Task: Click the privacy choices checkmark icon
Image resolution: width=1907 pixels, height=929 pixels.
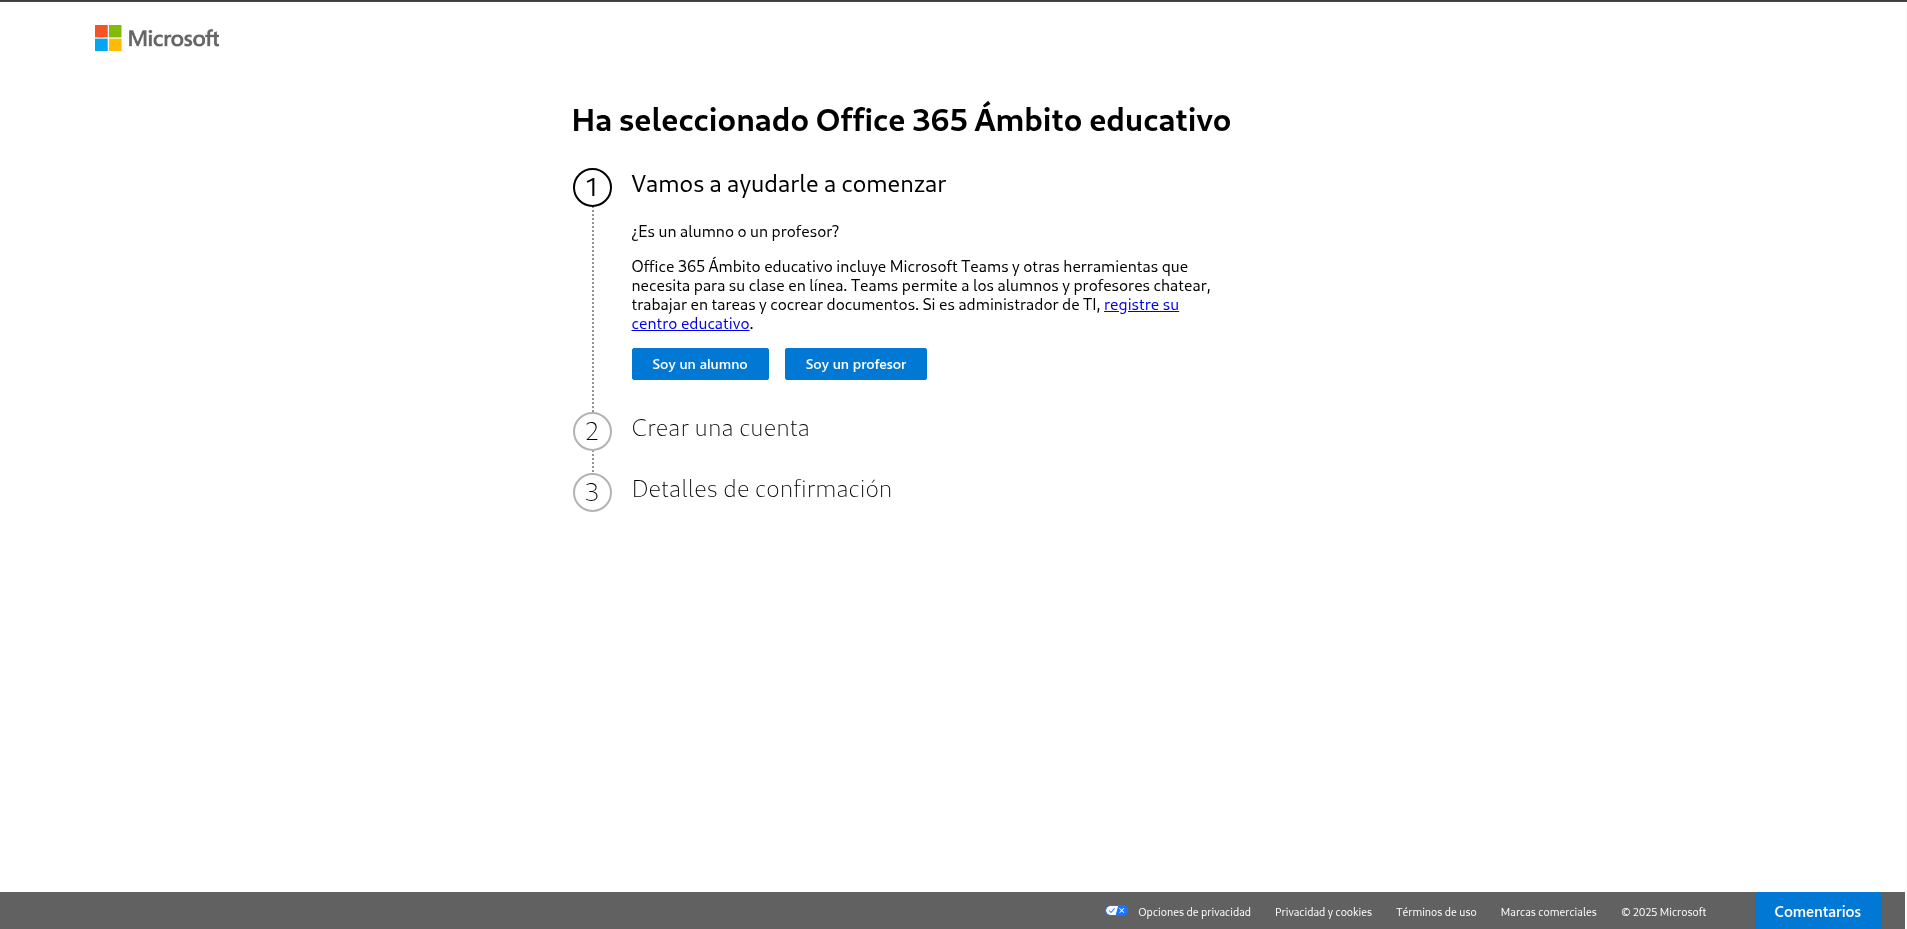Action: (x=1116, y=911)
